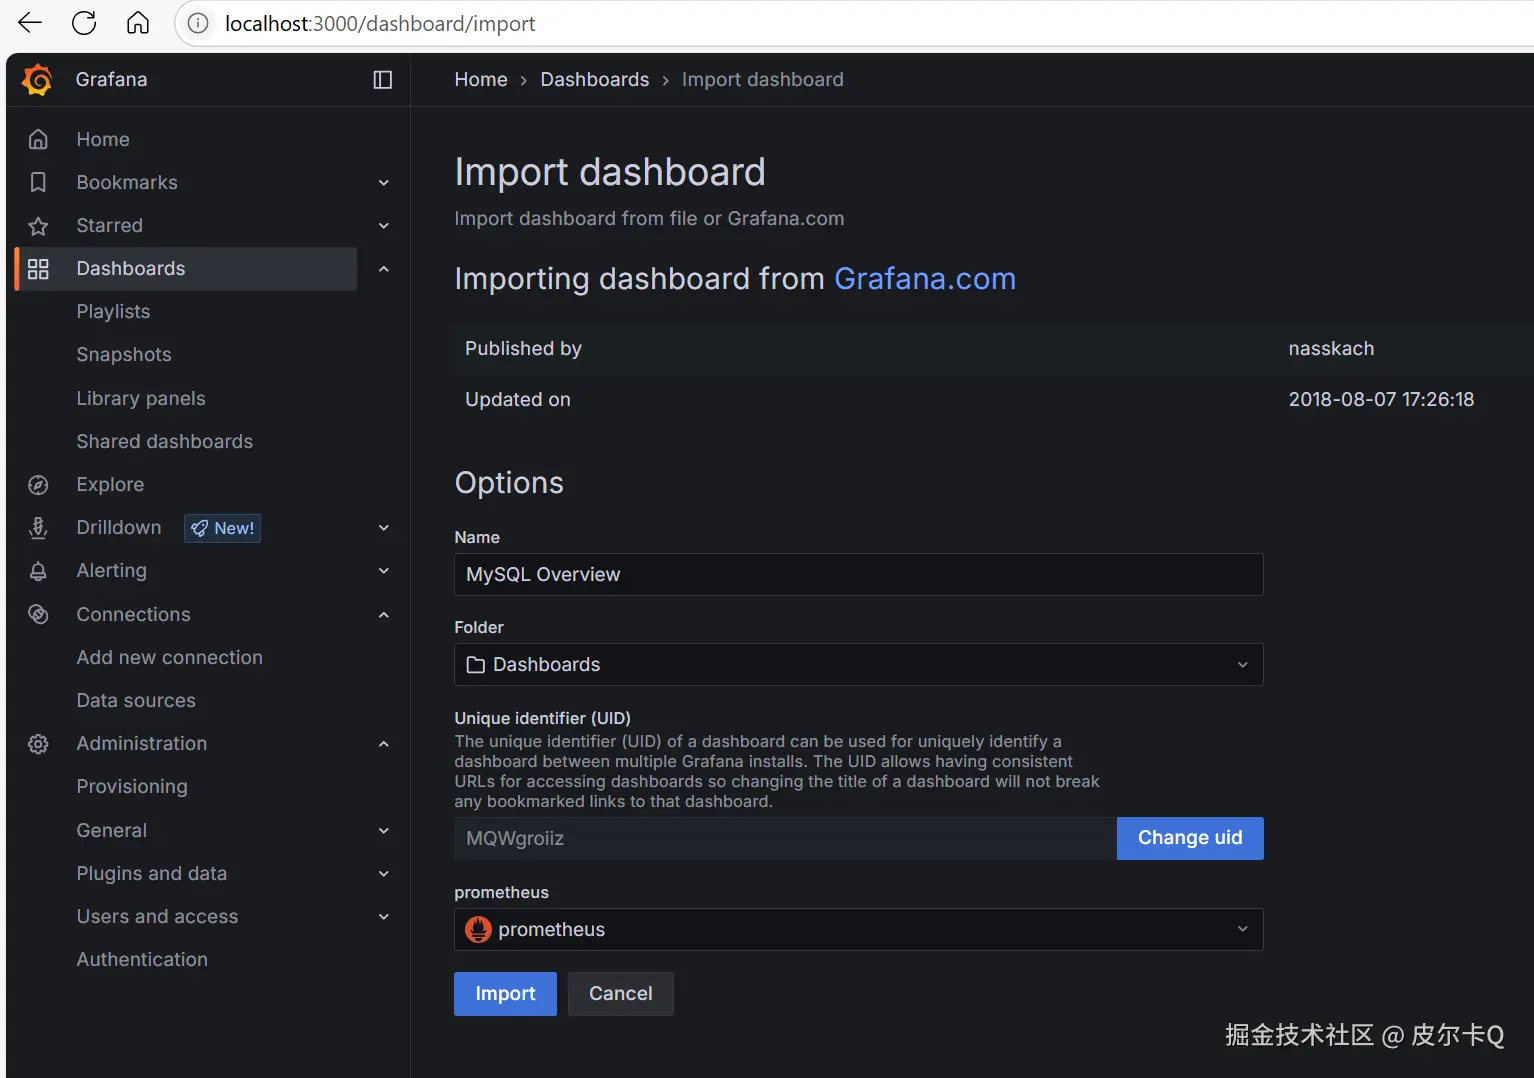The height and width of the screenshot is (1078, 1534).
Task: Click the browser back arrow
Action: pos(30,23)
